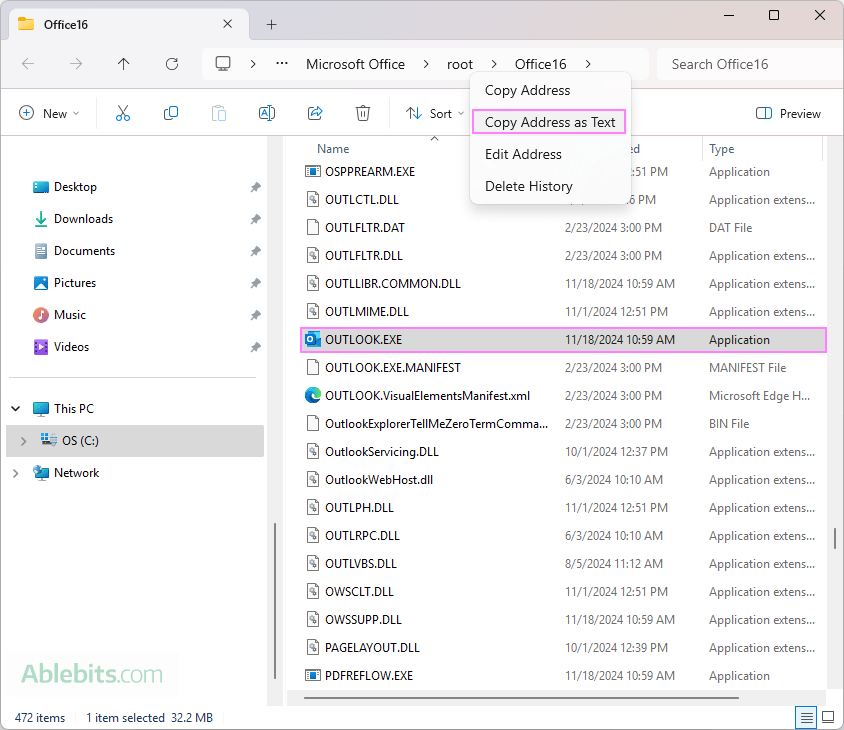Unpin Documents using its pin icon
Screen dimensions: 844x730
coord(256,251)
